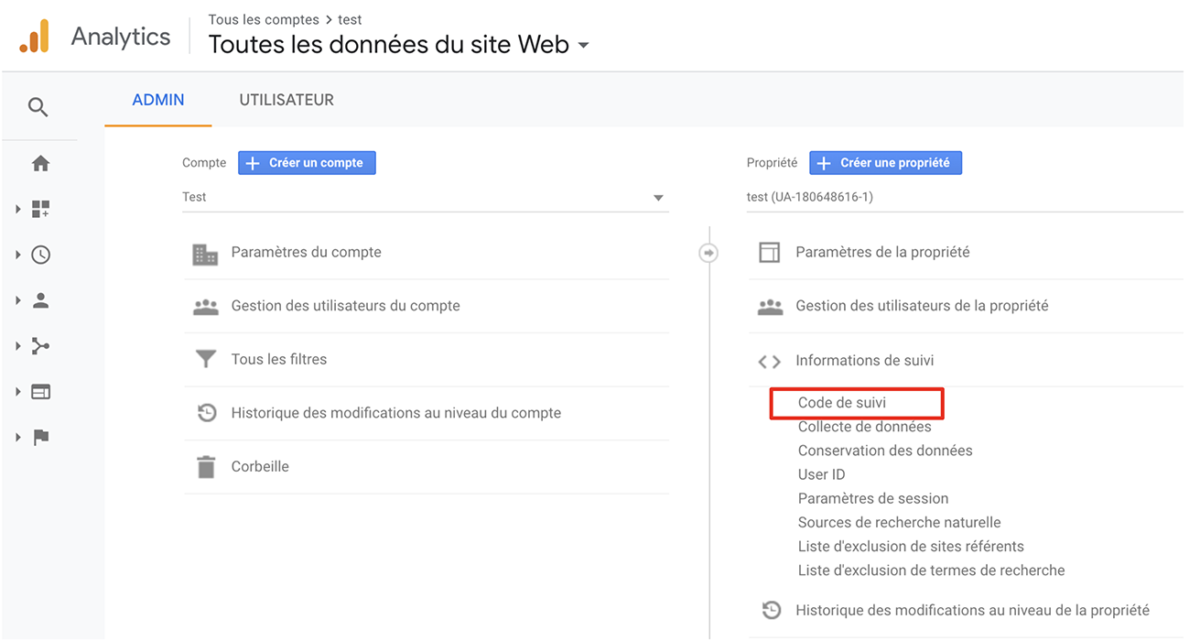Click the 'Analytics' title text
Screen dimensions: 1200x641
pos(121,37)
